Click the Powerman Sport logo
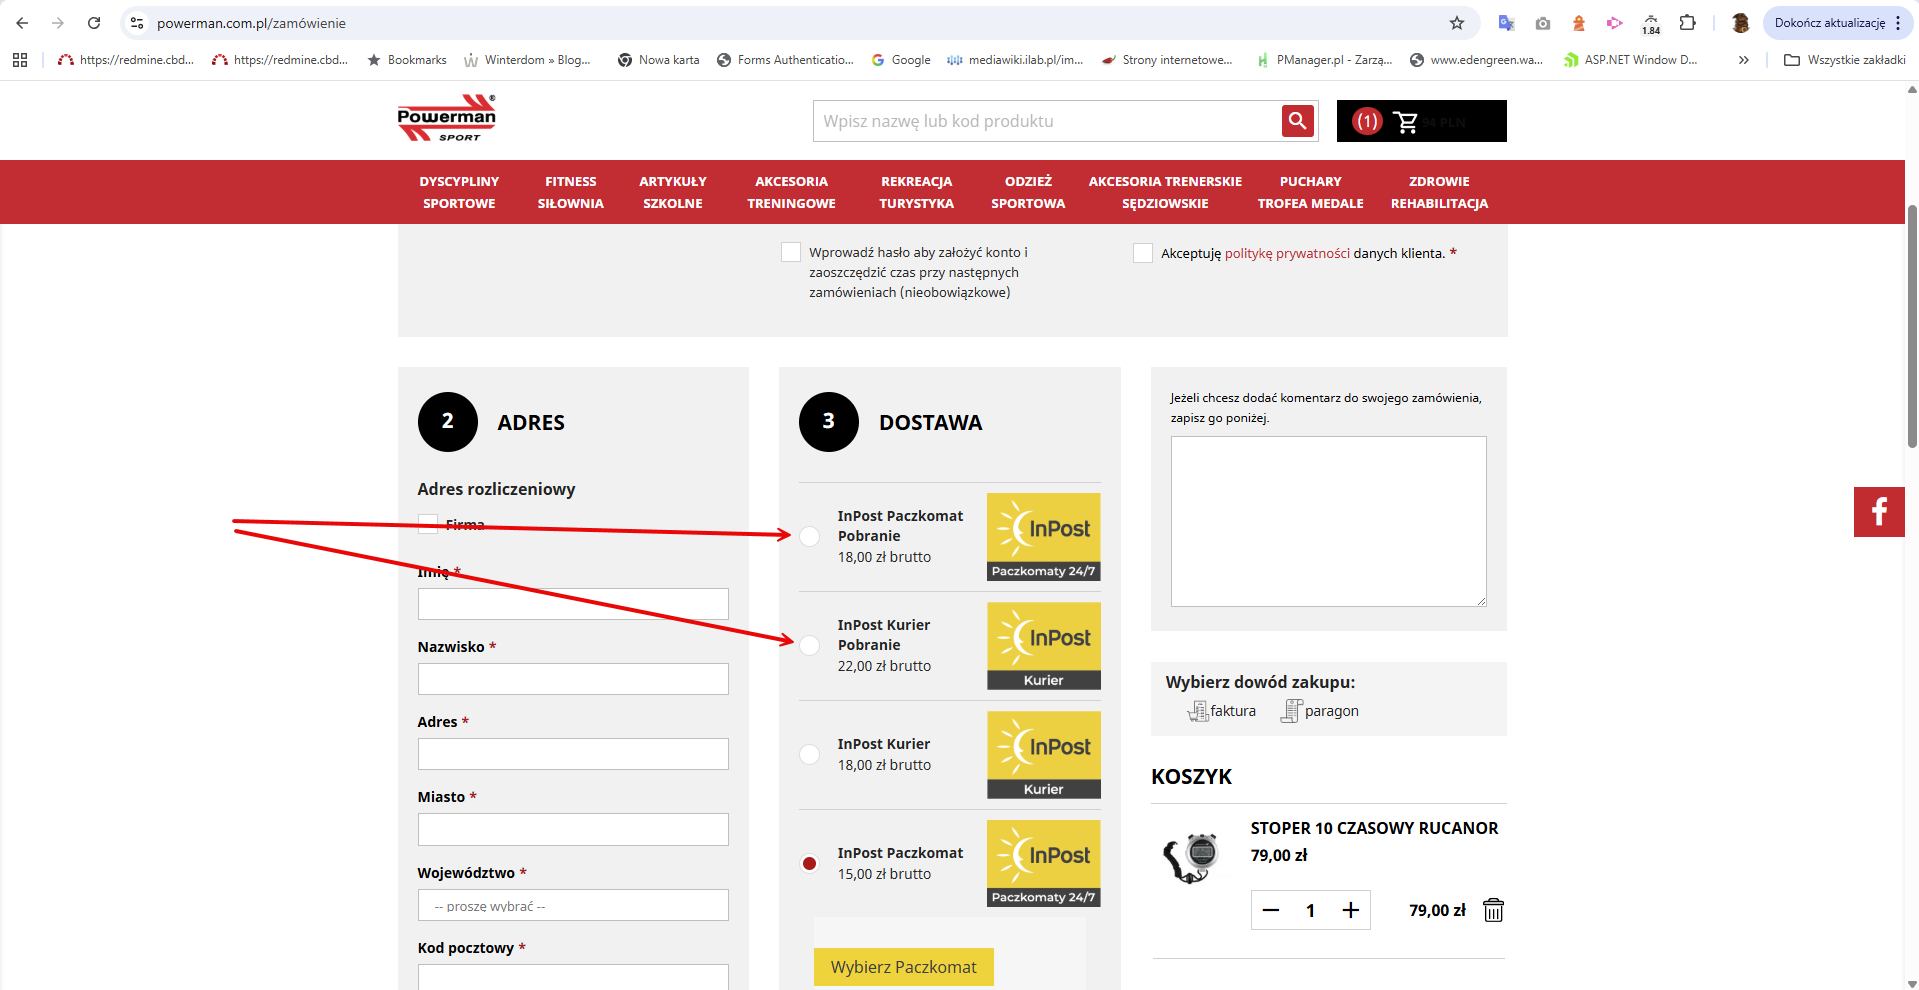Viewport: 1919px width, 990px height. (x=447, y=119)
